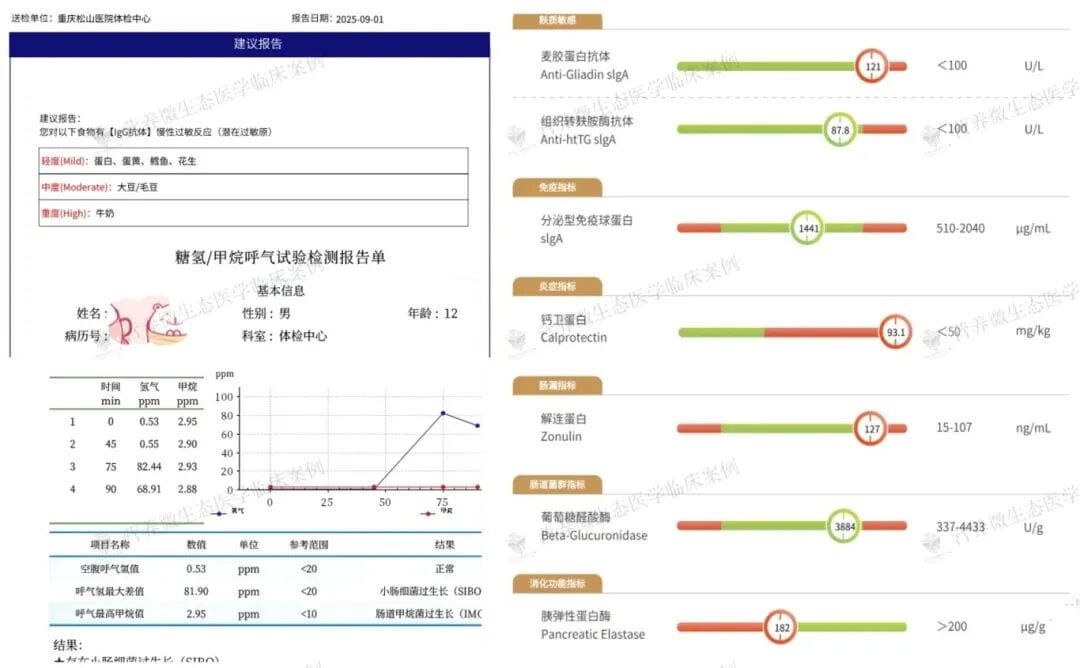This screenshot has width=1080, height=668.
Task: Open the 炎症指标 section label
Action: tap(558, 287)
